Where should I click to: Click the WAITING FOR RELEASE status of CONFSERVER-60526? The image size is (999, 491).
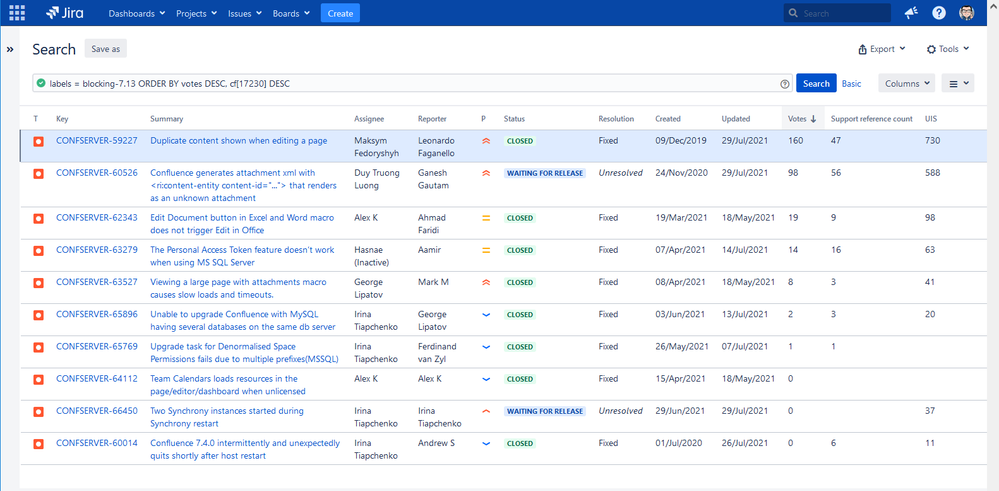click(x=545, y=173)
